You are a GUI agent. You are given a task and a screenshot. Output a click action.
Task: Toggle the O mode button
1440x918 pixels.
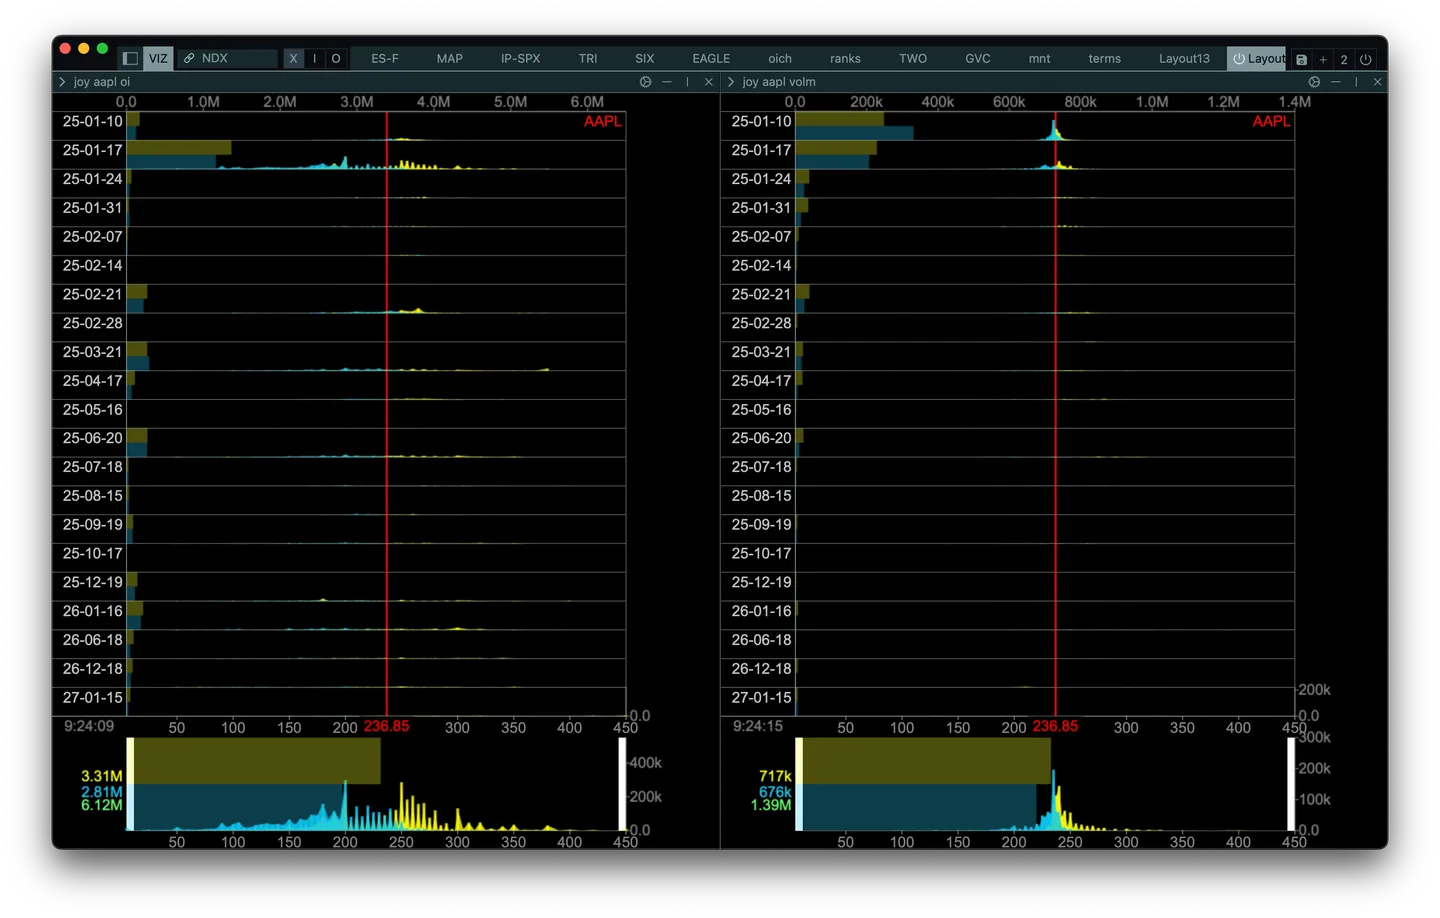[x=336, y=59]
